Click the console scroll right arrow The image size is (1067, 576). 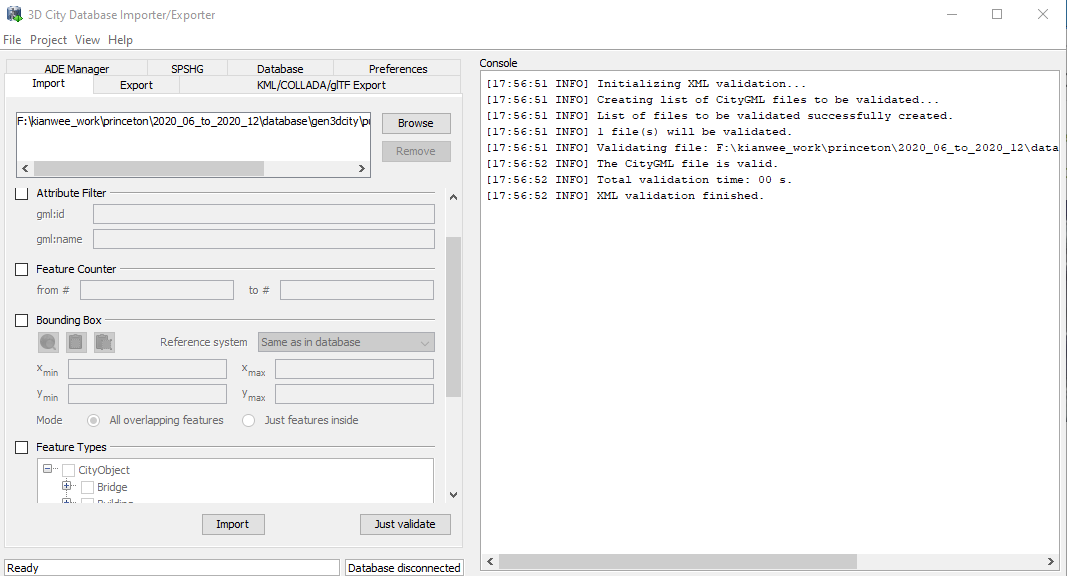(x=1051, y=562)
